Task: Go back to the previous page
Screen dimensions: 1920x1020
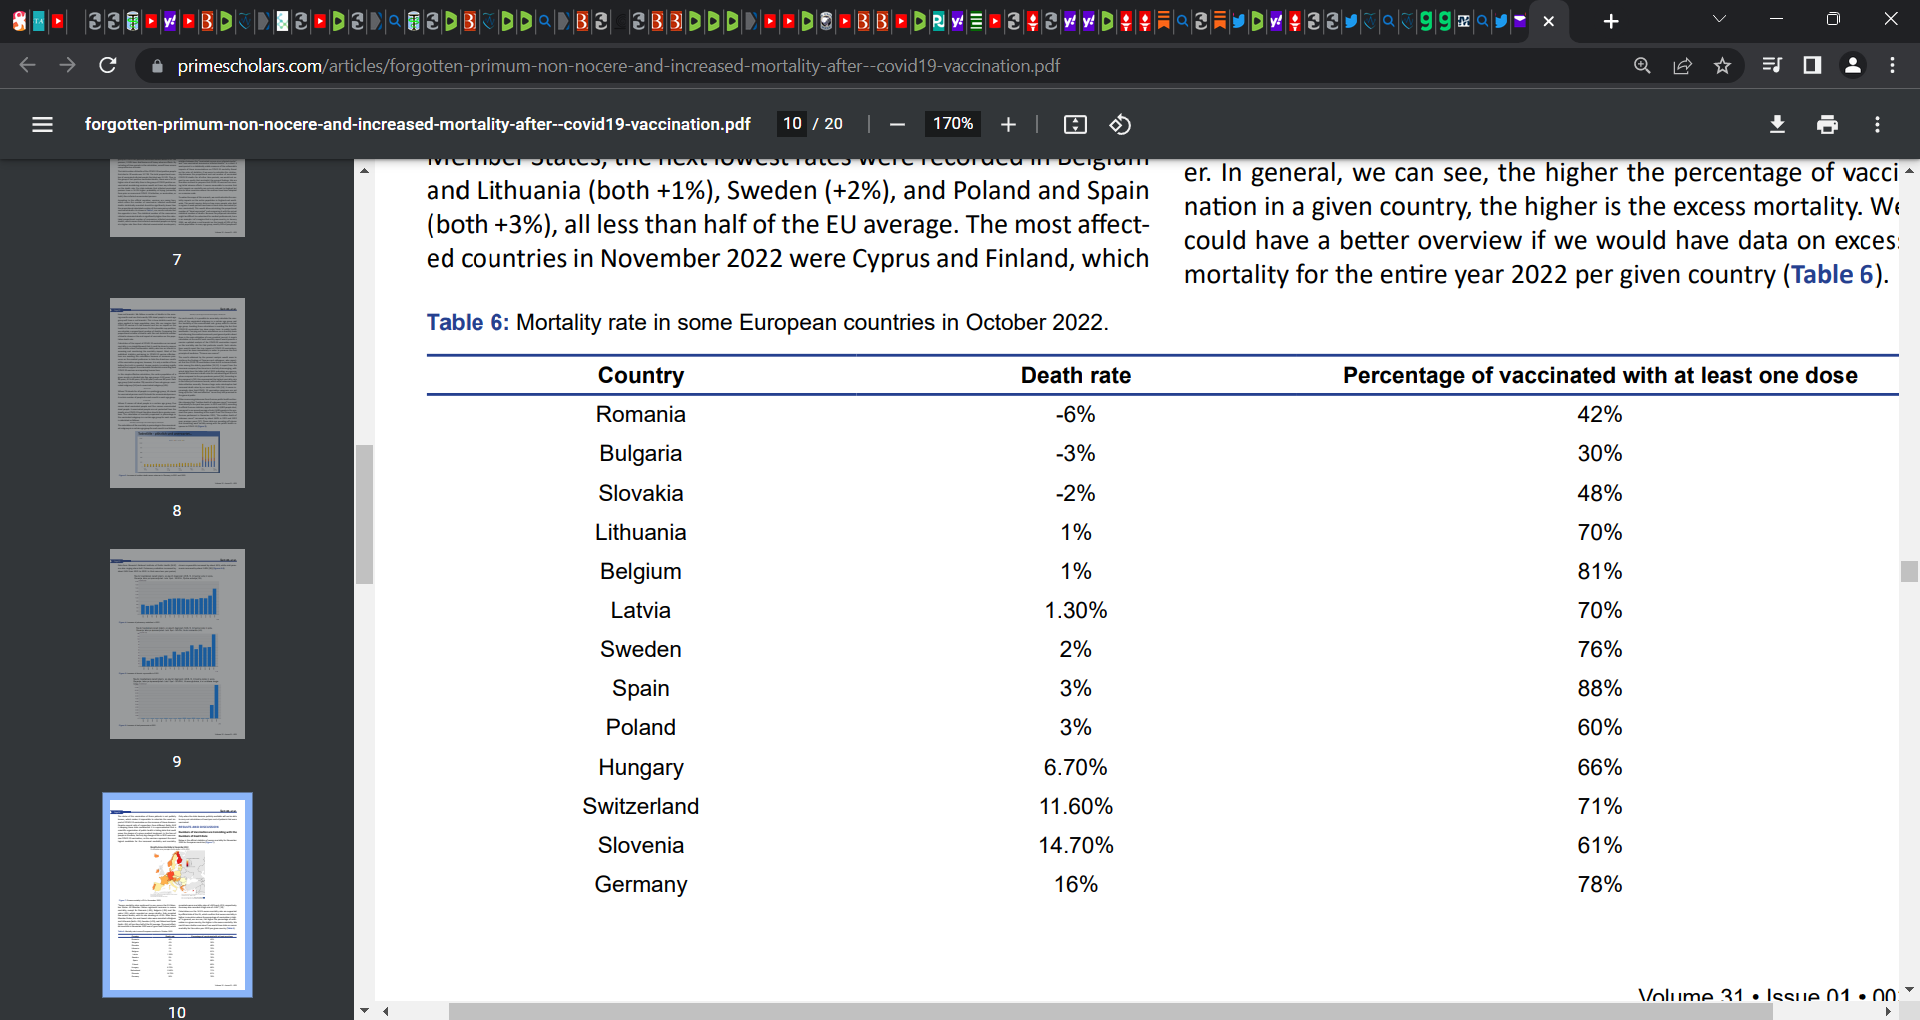Action: coord(27,65)
